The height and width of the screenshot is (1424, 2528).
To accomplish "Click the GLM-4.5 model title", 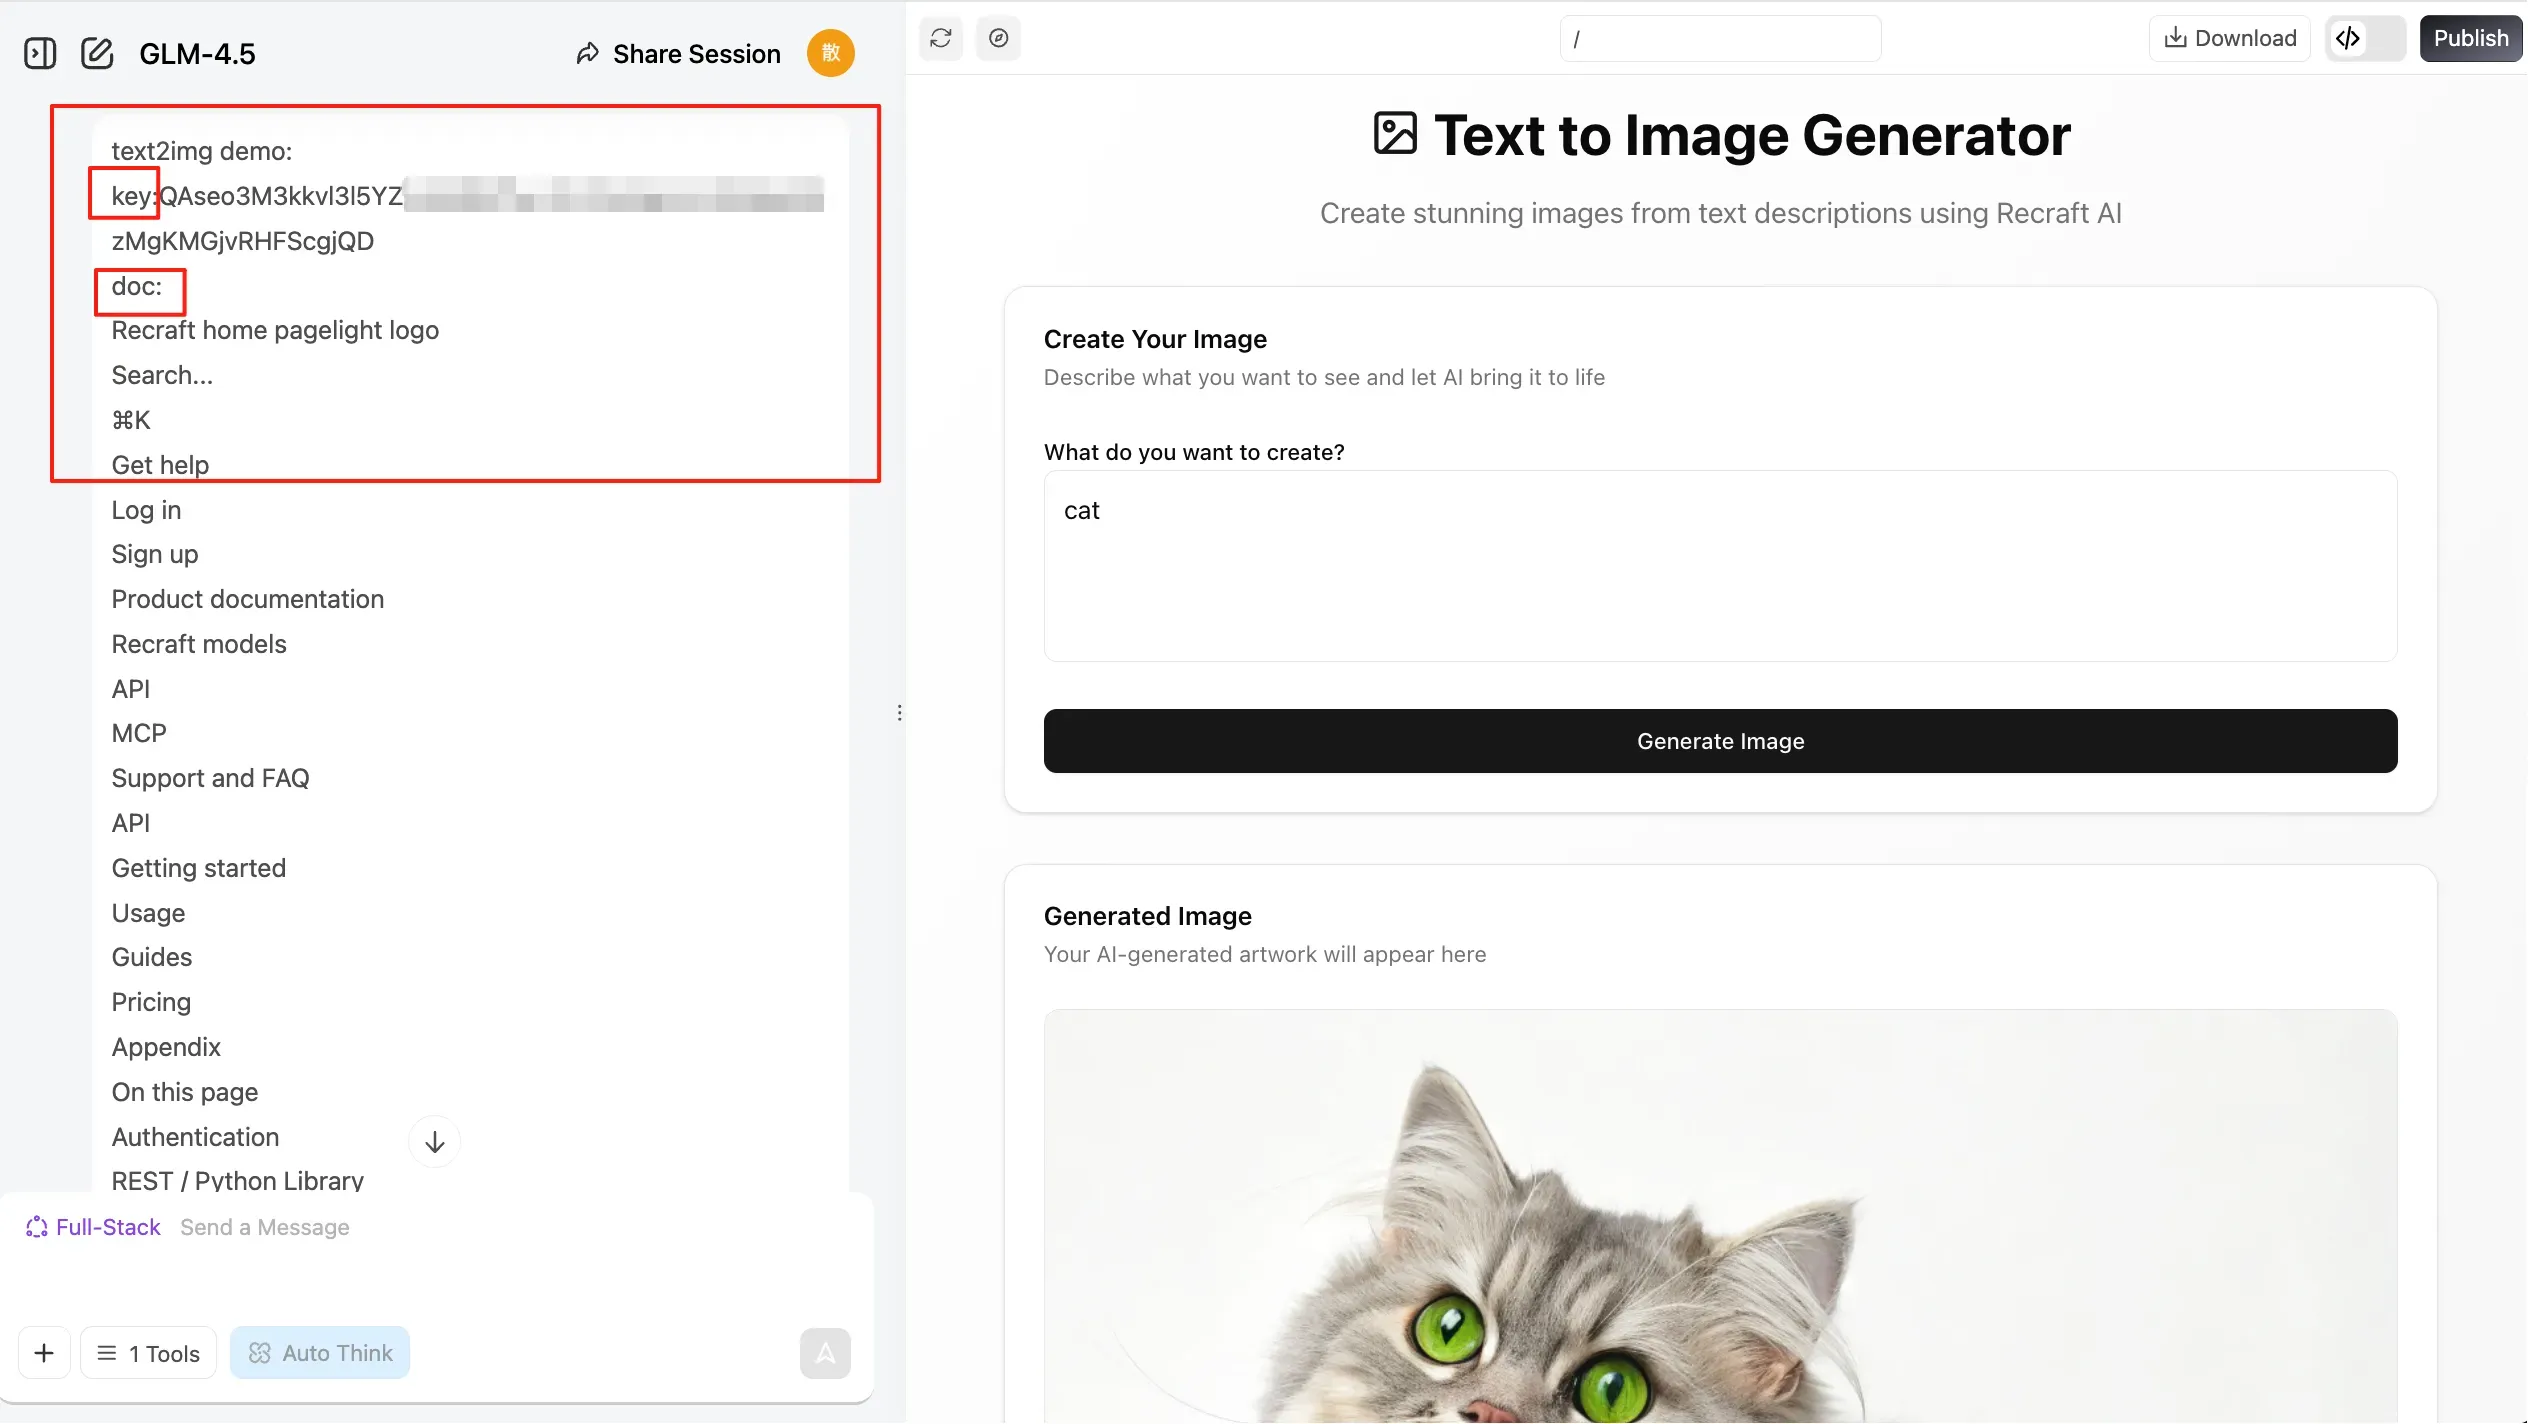I will click(197, 54).
